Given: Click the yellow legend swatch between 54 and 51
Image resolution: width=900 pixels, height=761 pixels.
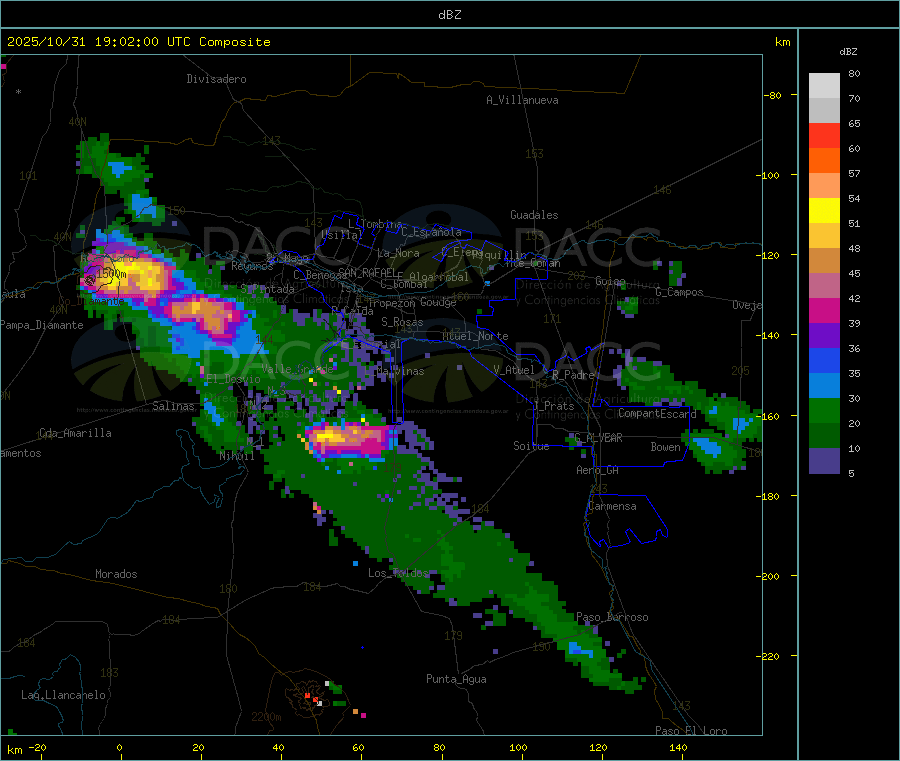Looking at the screenshot, I should (824, 211).
